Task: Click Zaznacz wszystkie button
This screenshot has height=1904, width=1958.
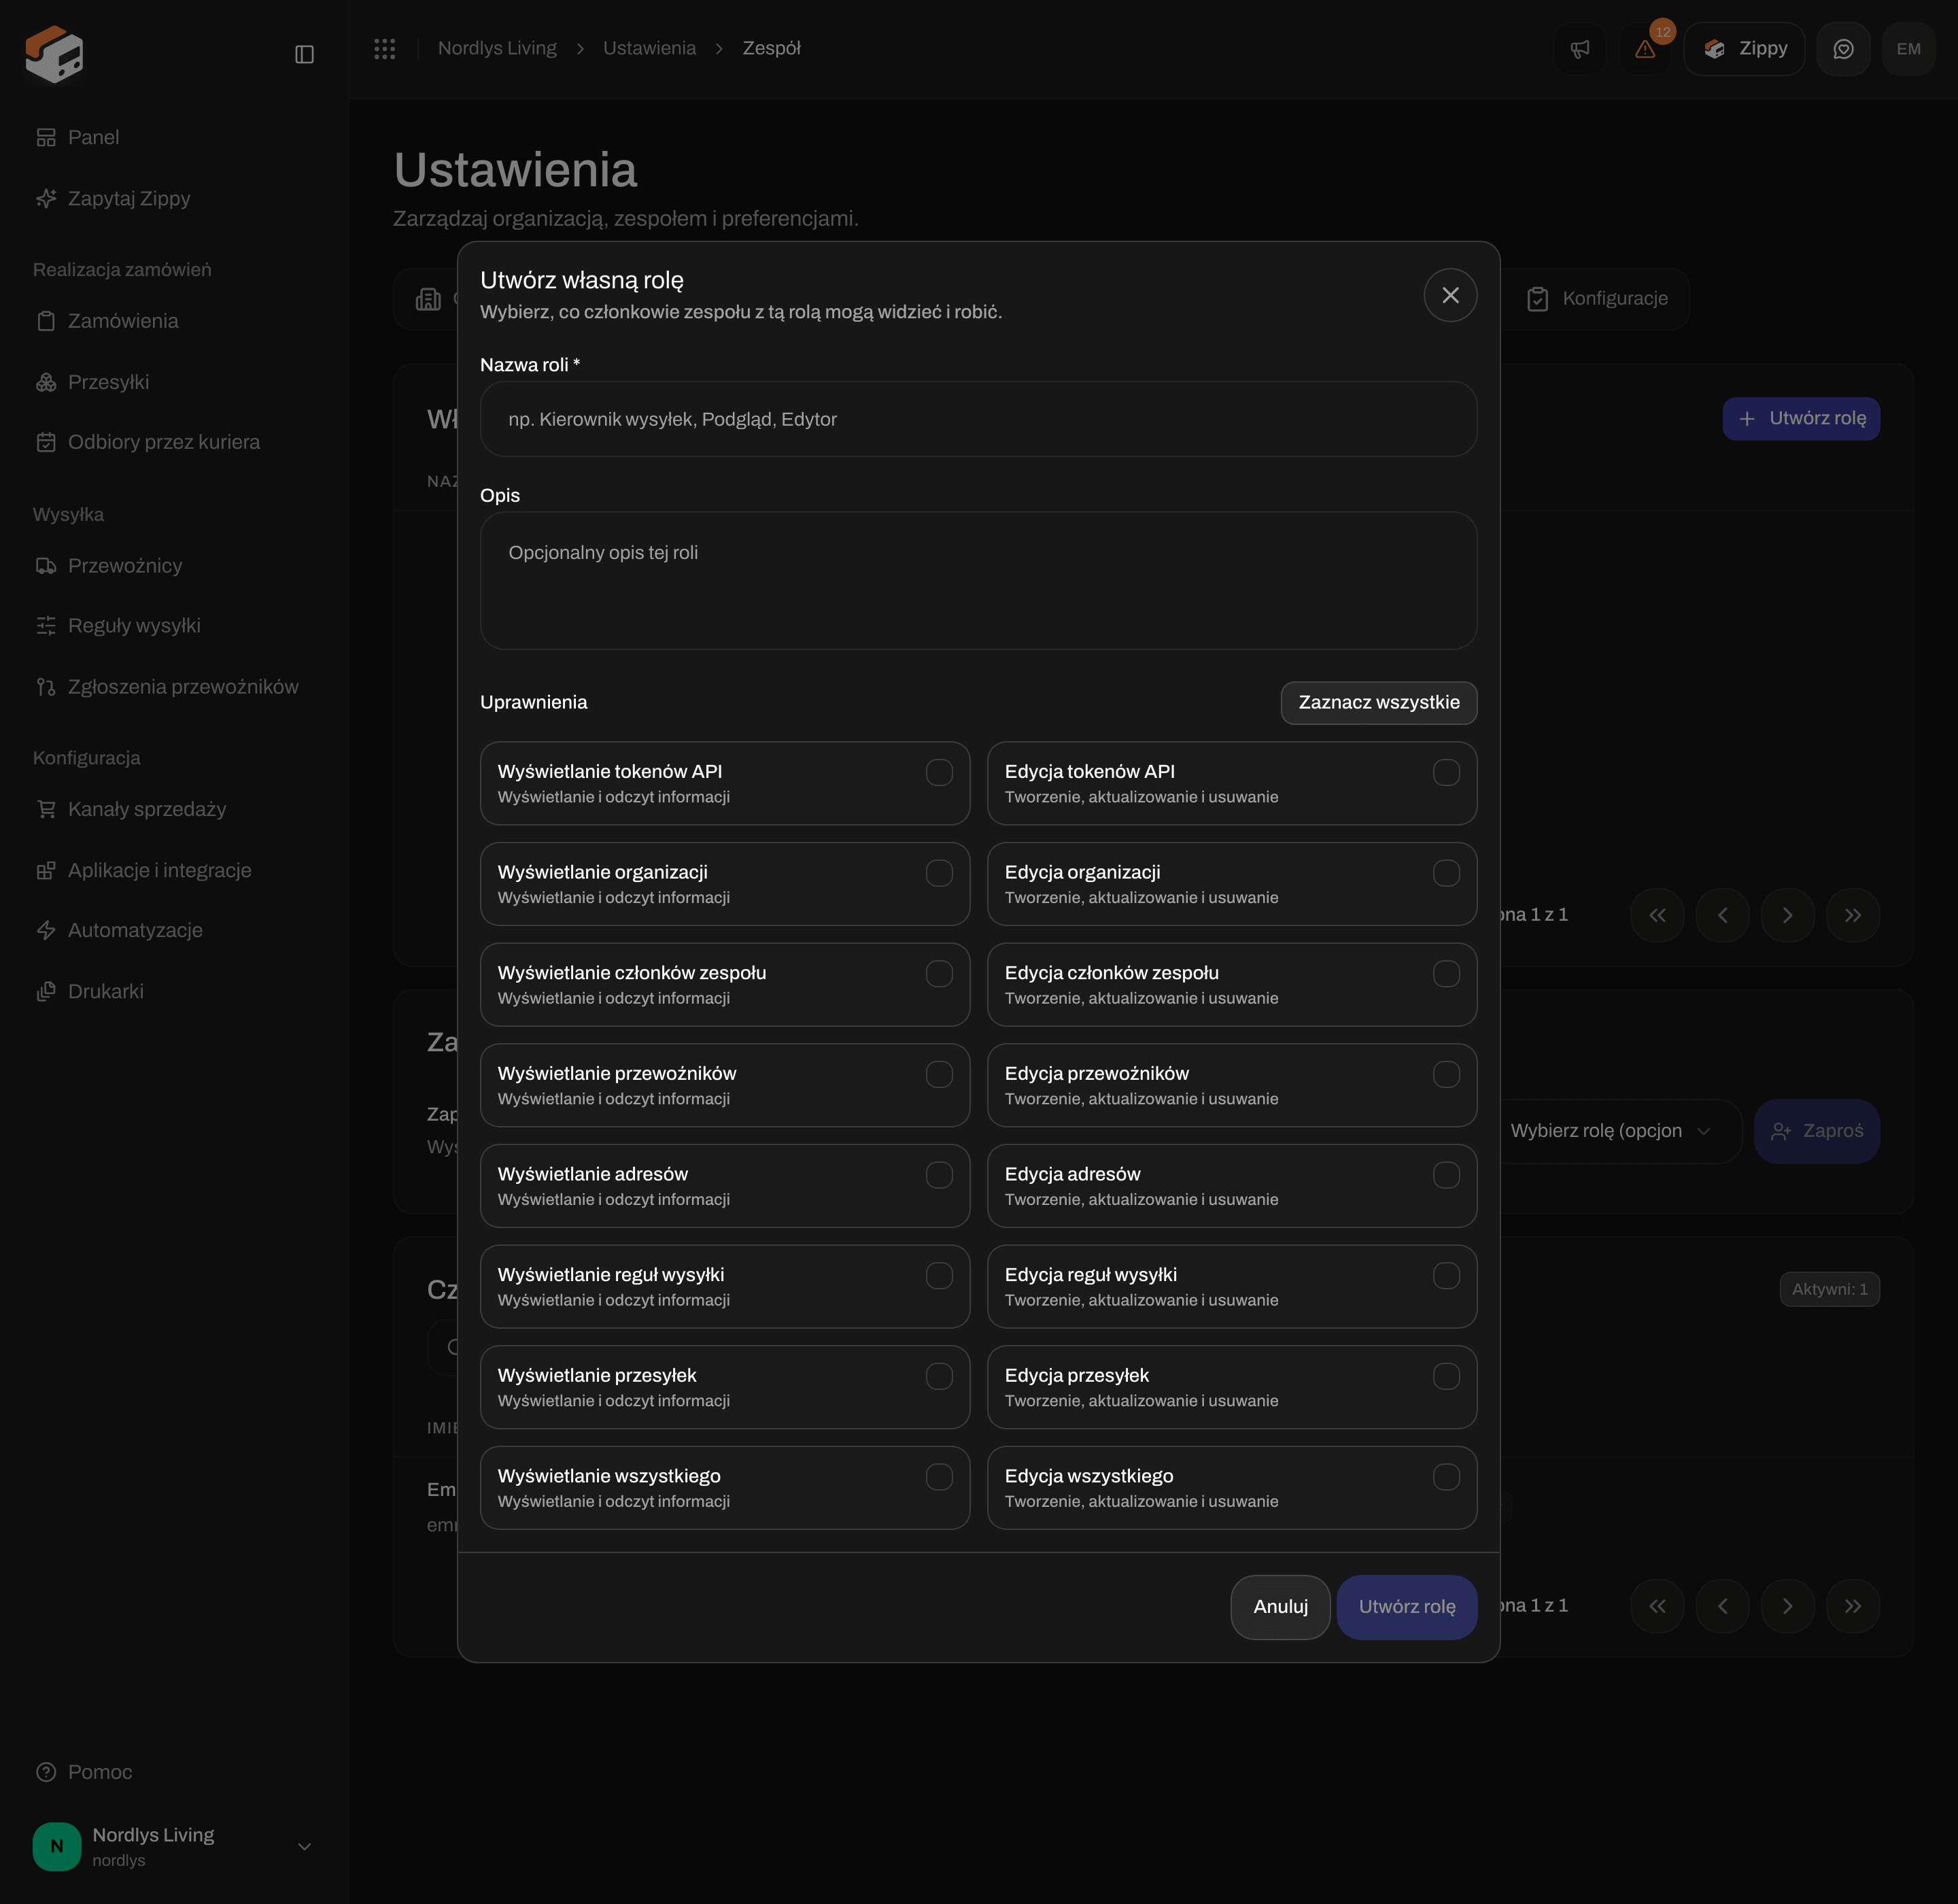Action: click(x=1378, y=703)
